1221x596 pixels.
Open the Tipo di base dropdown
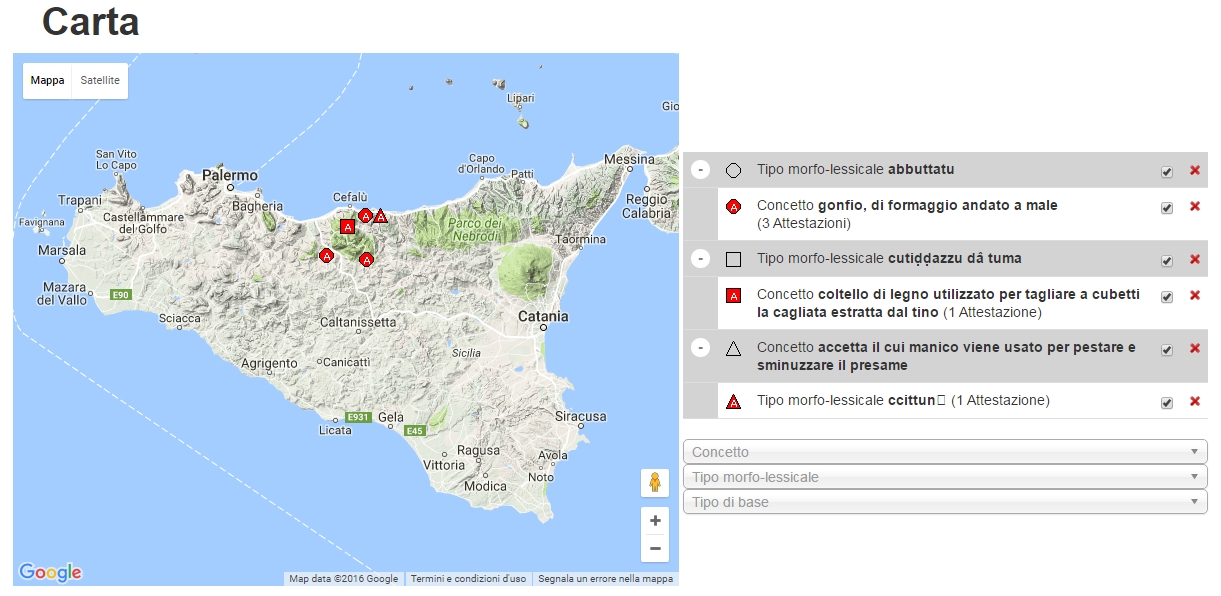tap(944, 502)
